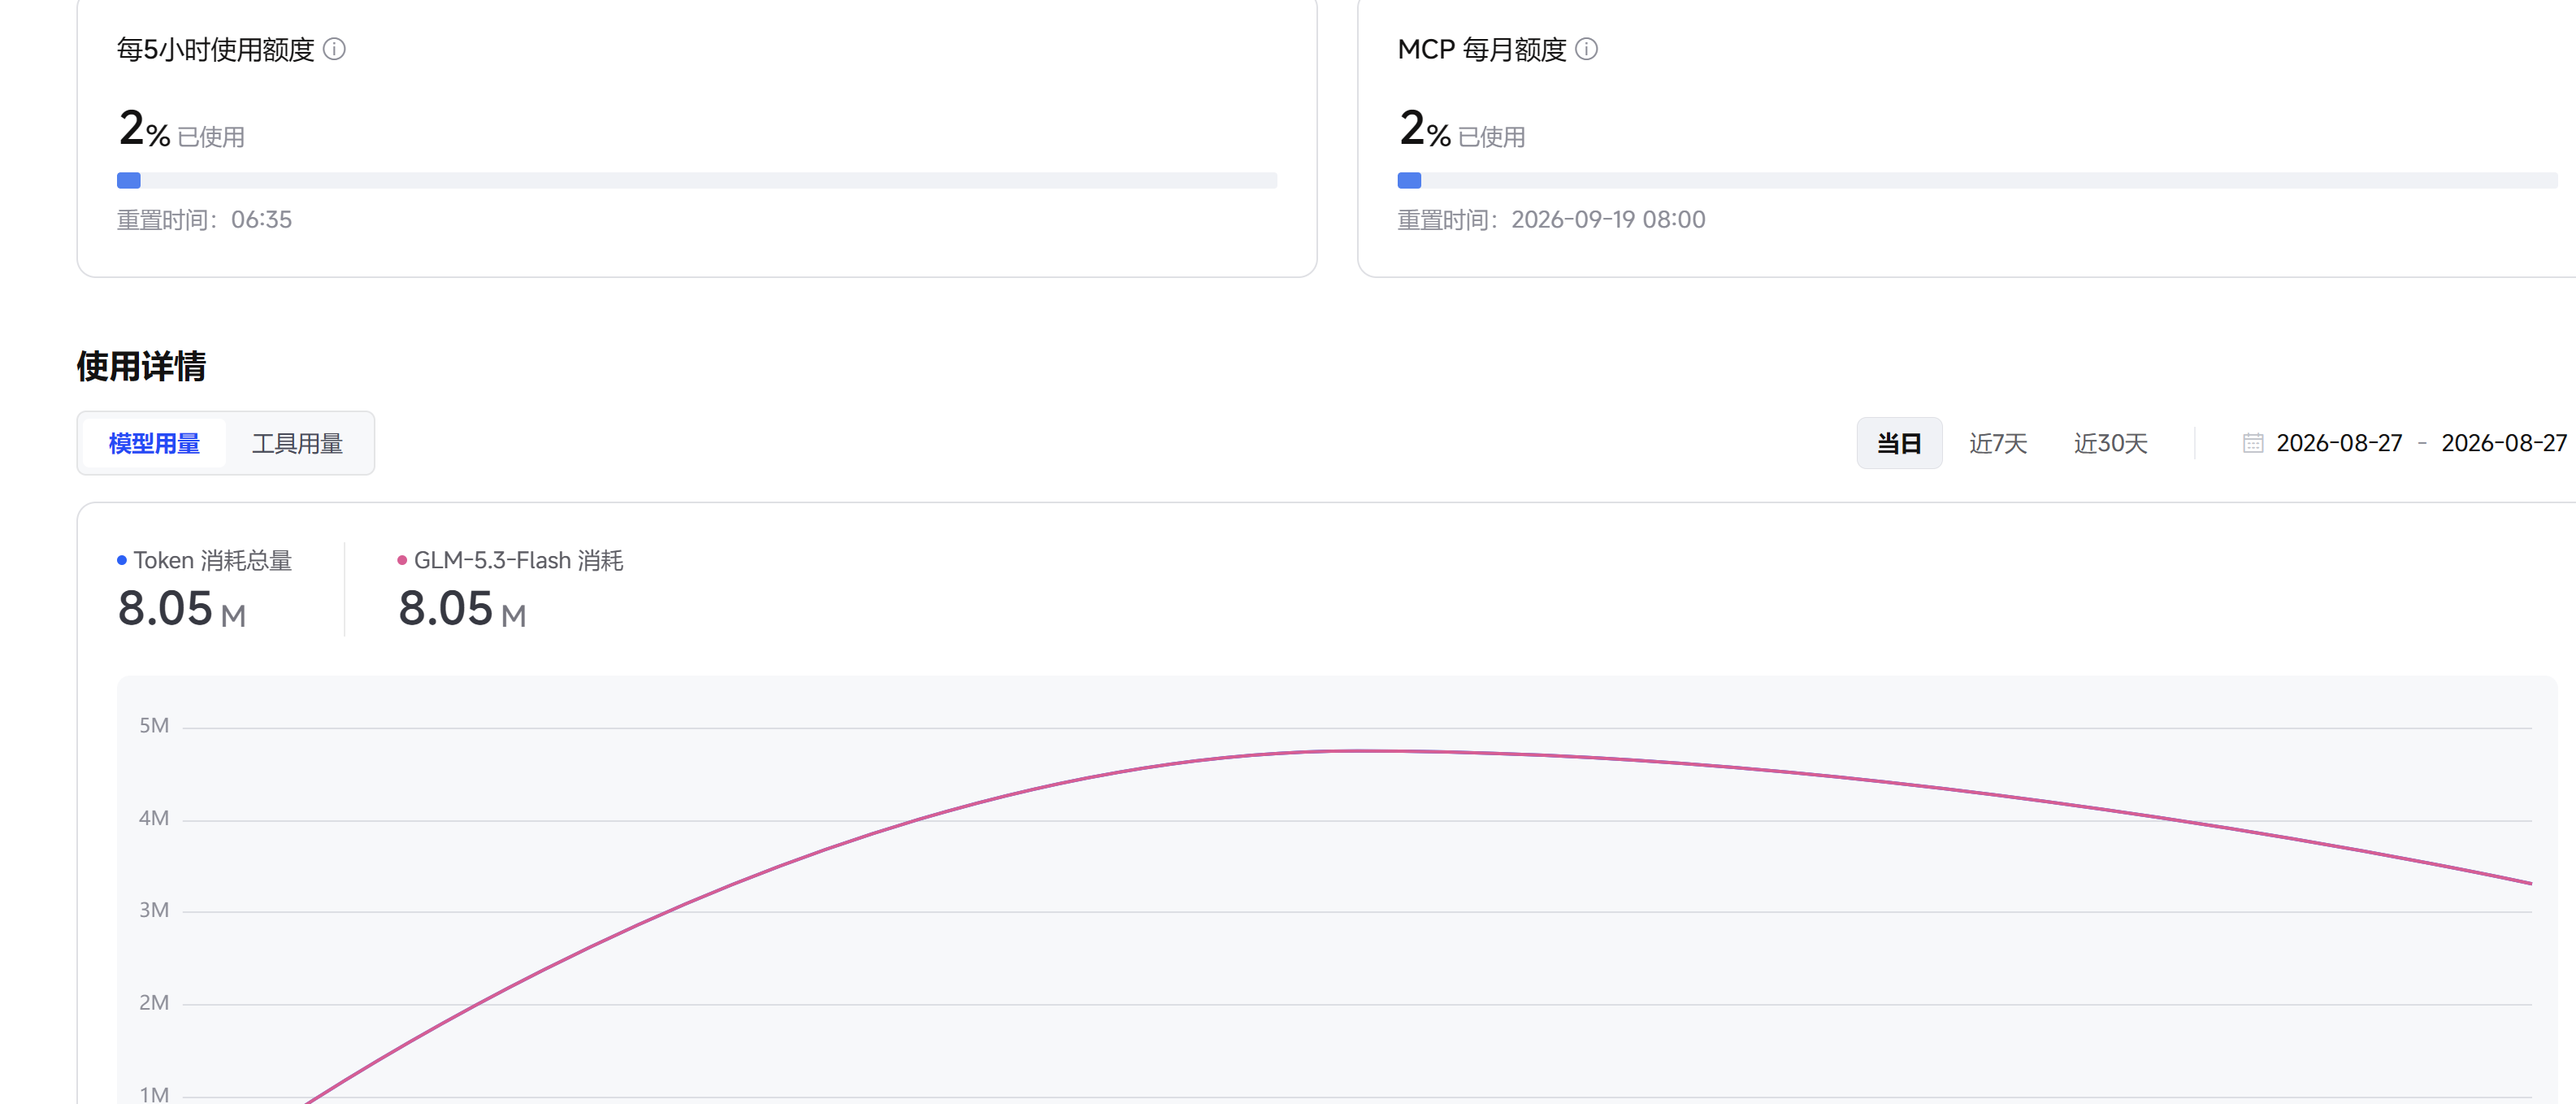Click info icon beside MCP 每月额度

1586,49
